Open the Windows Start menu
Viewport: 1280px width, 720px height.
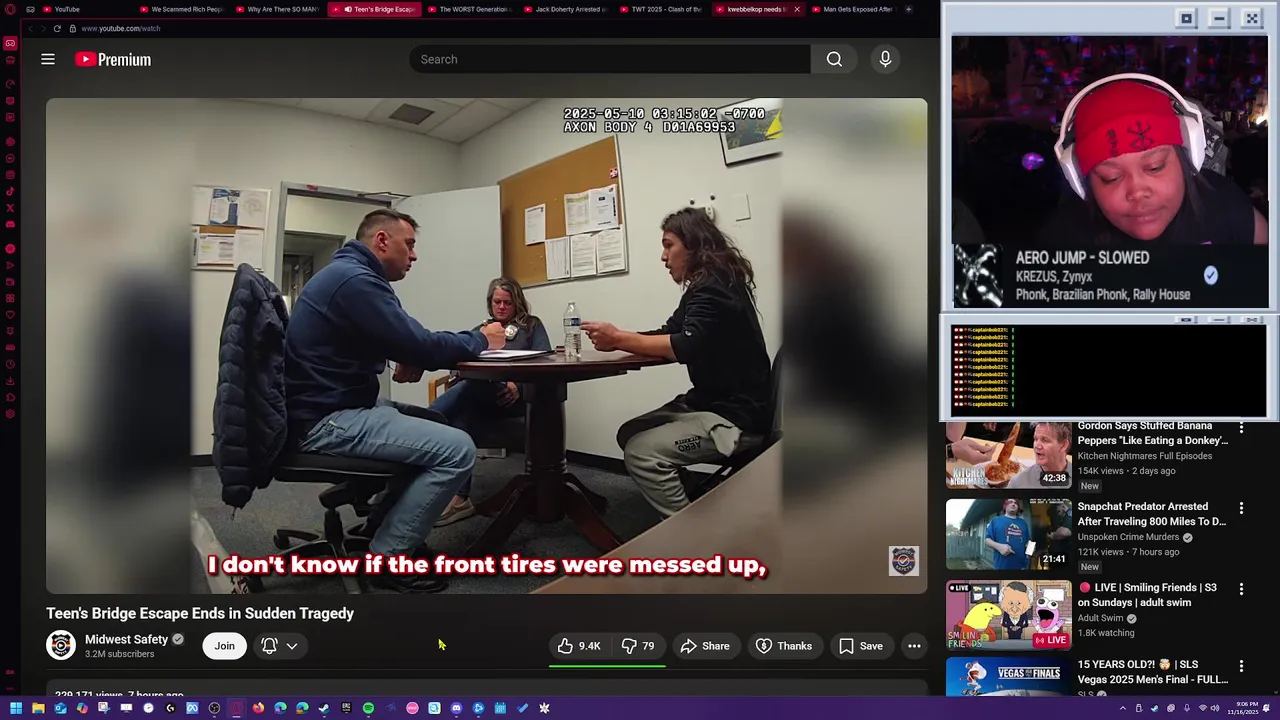(x=16, y=708)
